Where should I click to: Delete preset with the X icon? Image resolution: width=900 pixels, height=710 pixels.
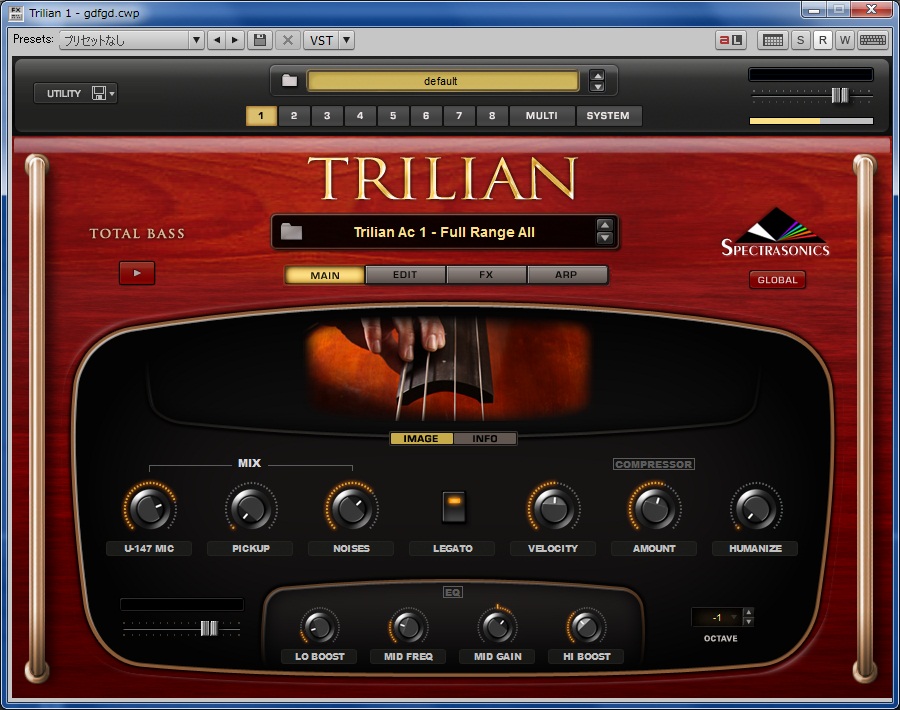click(288, 40)
